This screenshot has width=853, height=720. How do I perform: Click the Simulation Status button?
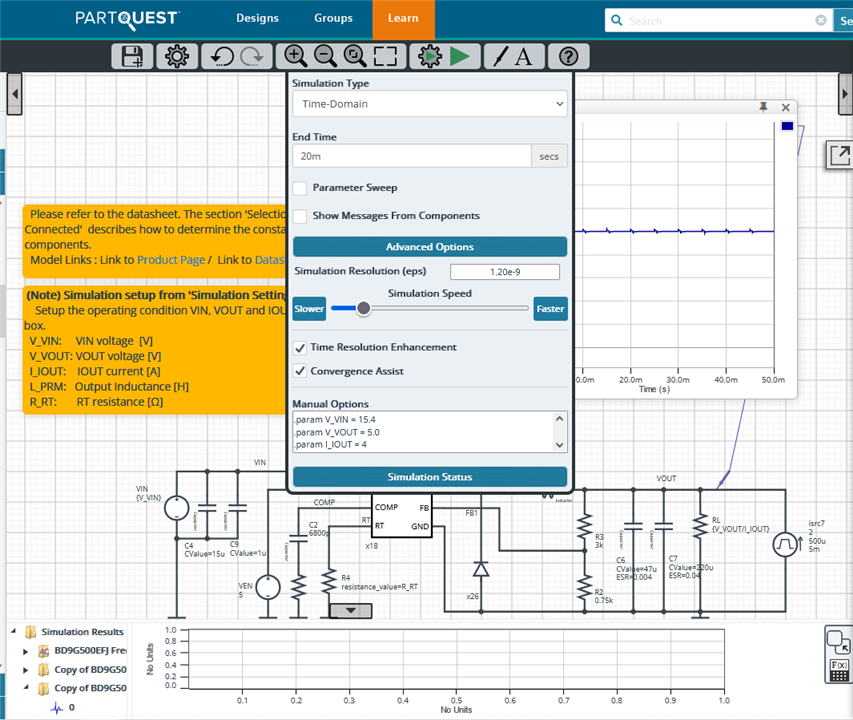point(429,477)
